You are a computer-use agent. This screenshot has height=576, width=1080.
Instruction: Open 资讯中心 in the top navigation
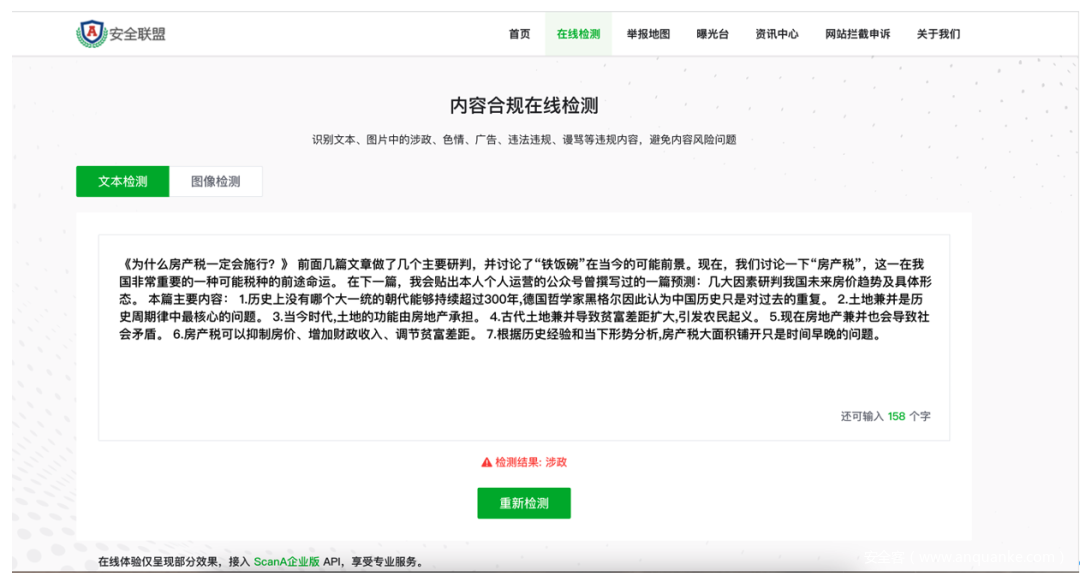coord(777,34)
